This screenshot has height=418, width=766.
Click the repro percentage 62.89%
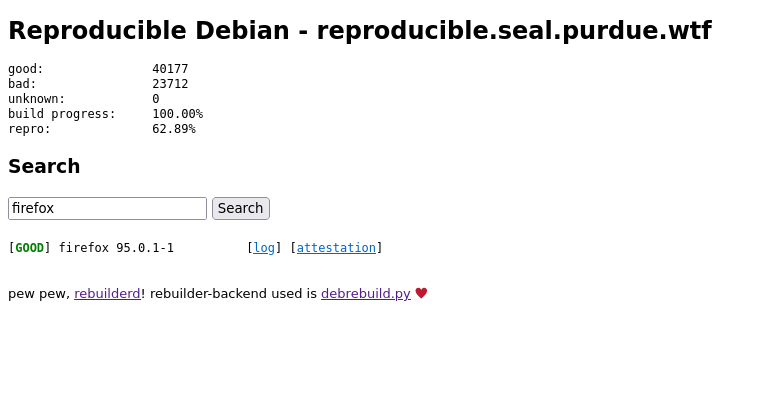[174, 129]
